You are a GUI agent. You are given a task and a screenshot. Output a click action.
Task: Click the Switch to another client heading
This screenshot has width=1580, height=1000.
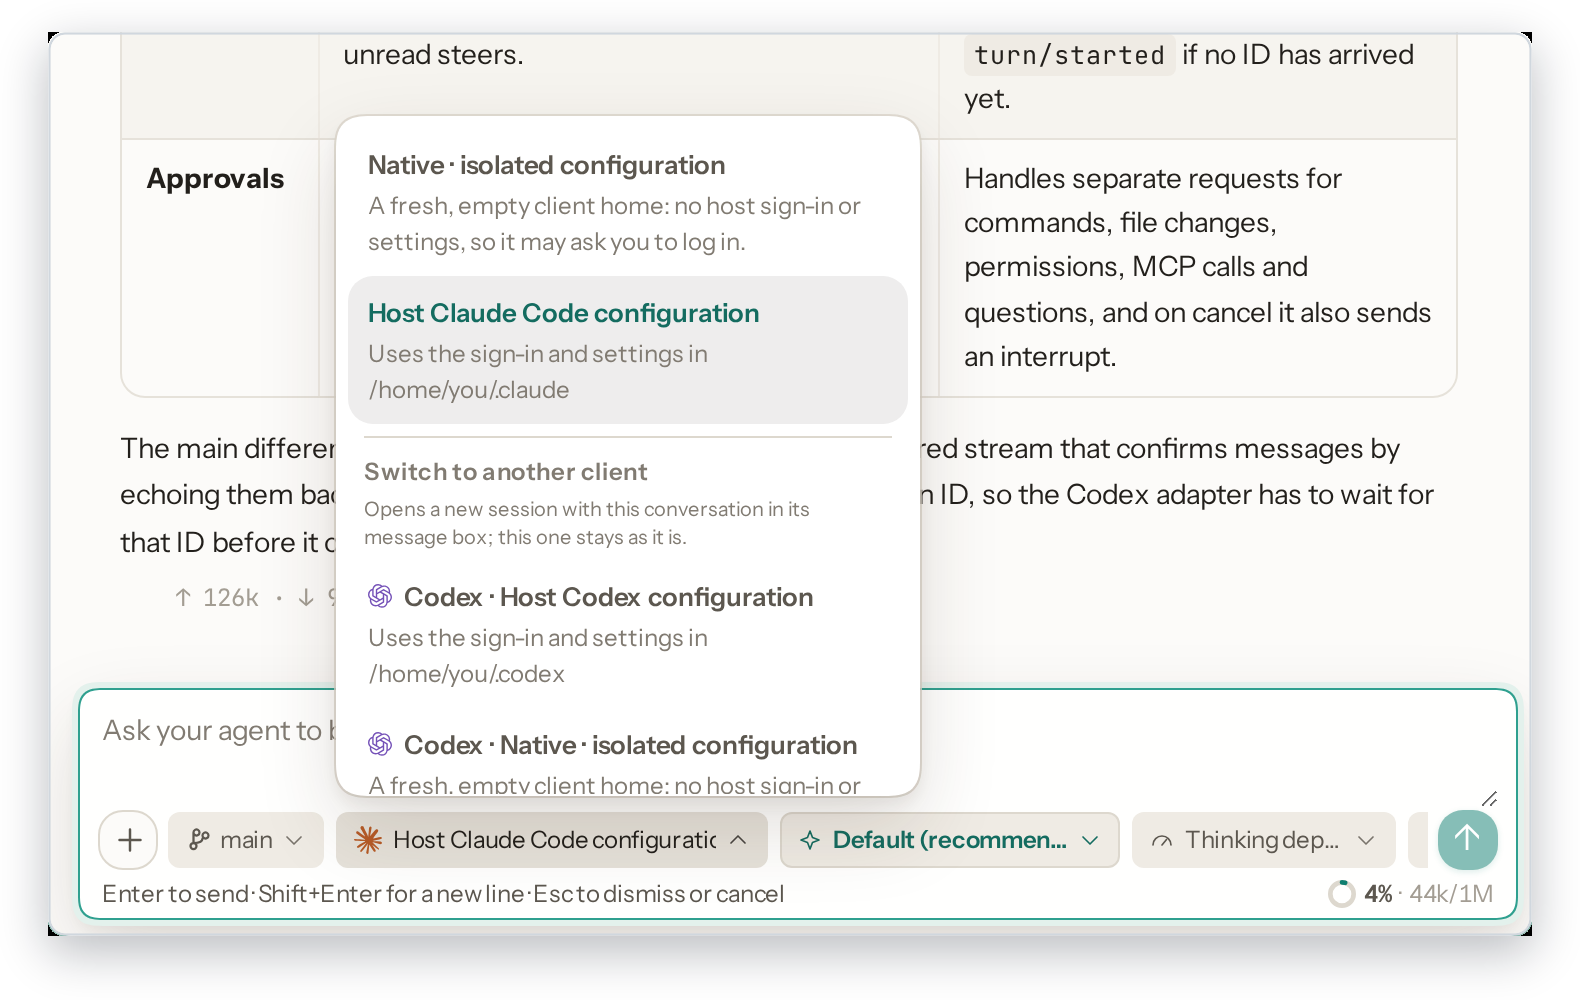[x=505, y=471]
